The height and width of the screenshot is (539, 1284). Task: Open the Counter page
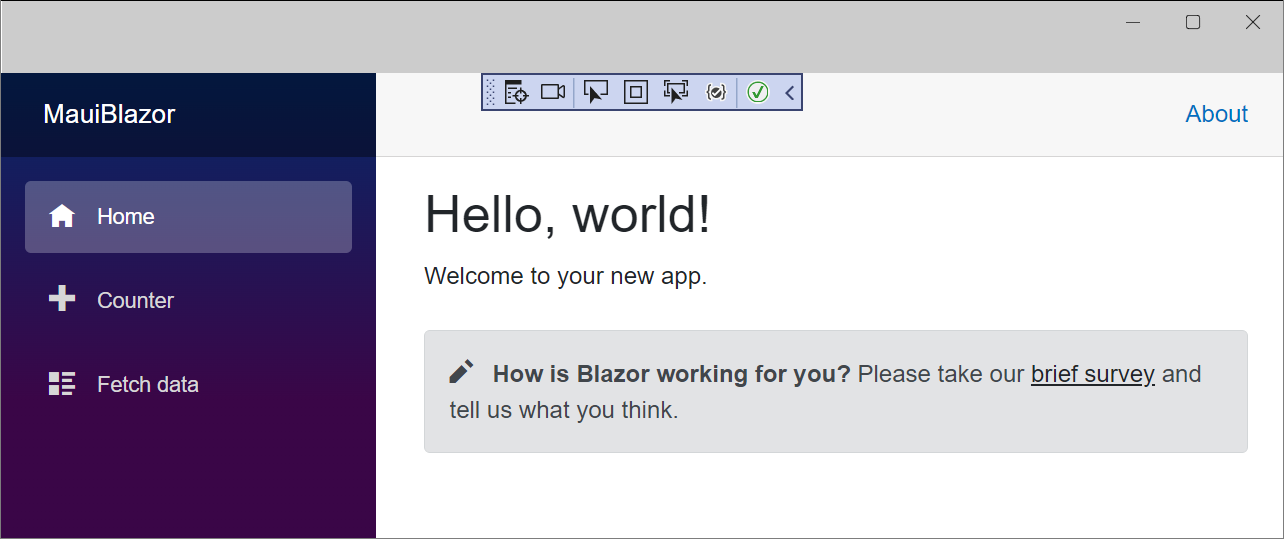point(188,301)
